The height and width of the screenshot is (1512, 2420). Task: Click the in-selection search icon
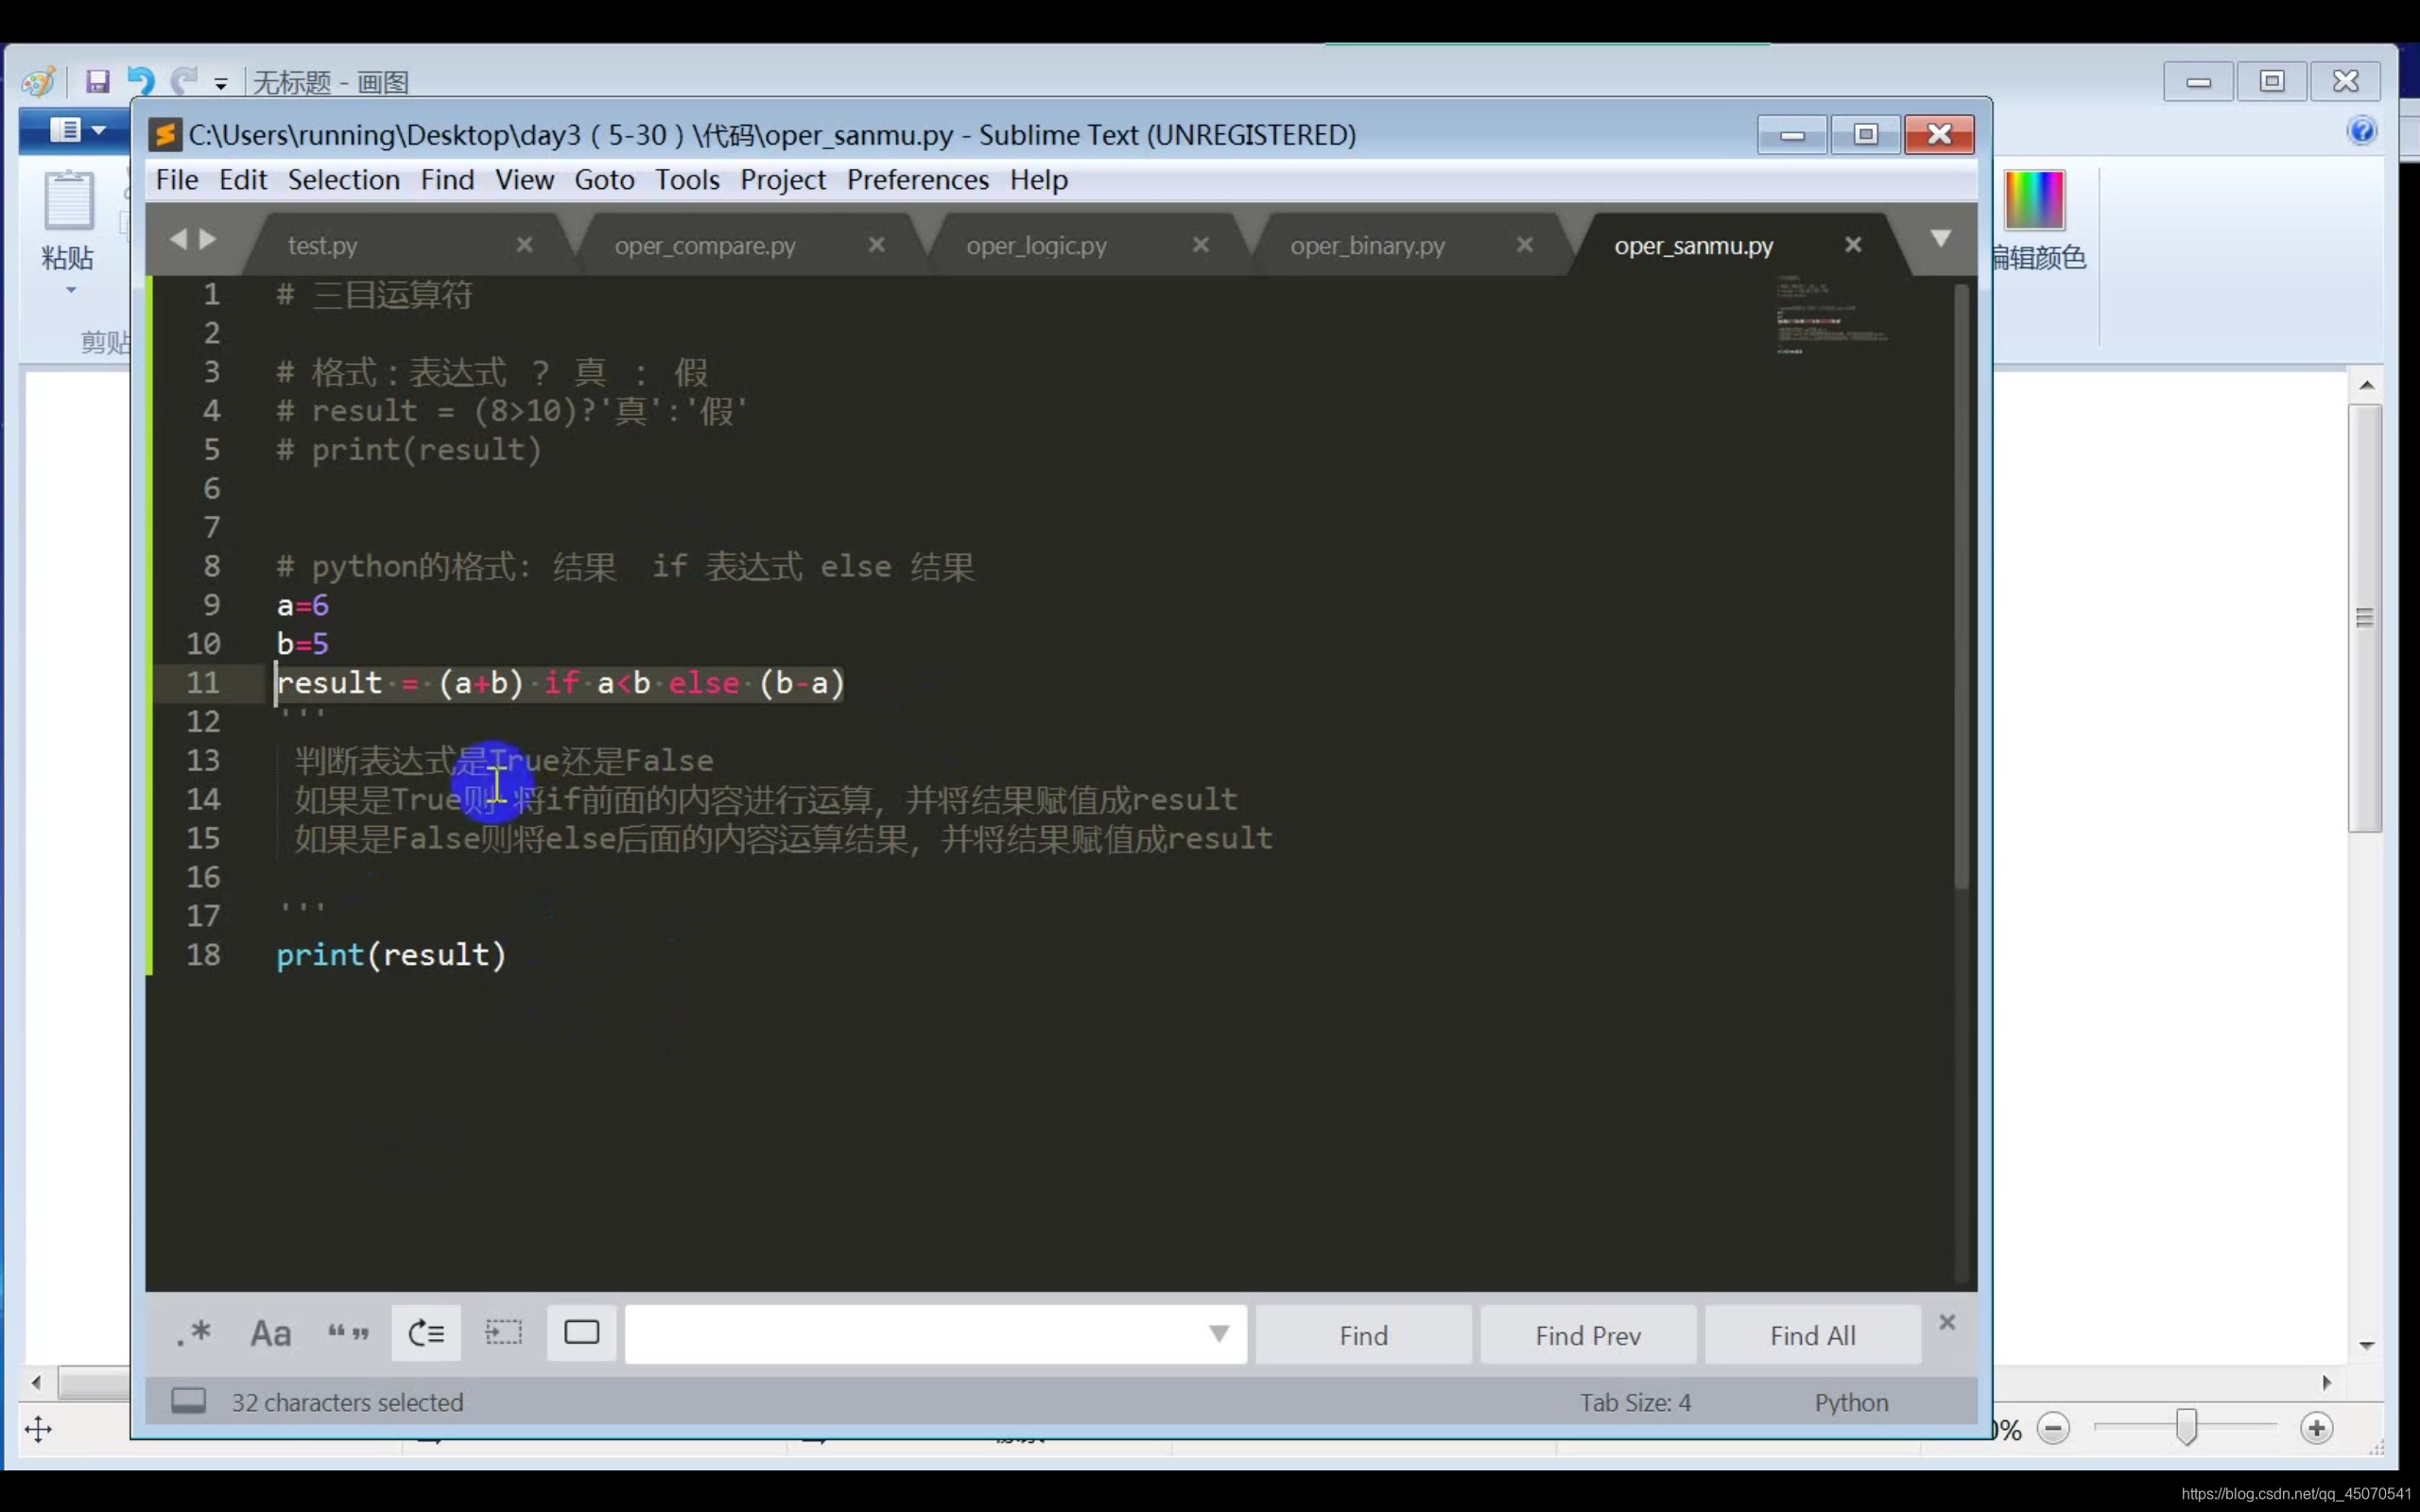point(503,1333)
